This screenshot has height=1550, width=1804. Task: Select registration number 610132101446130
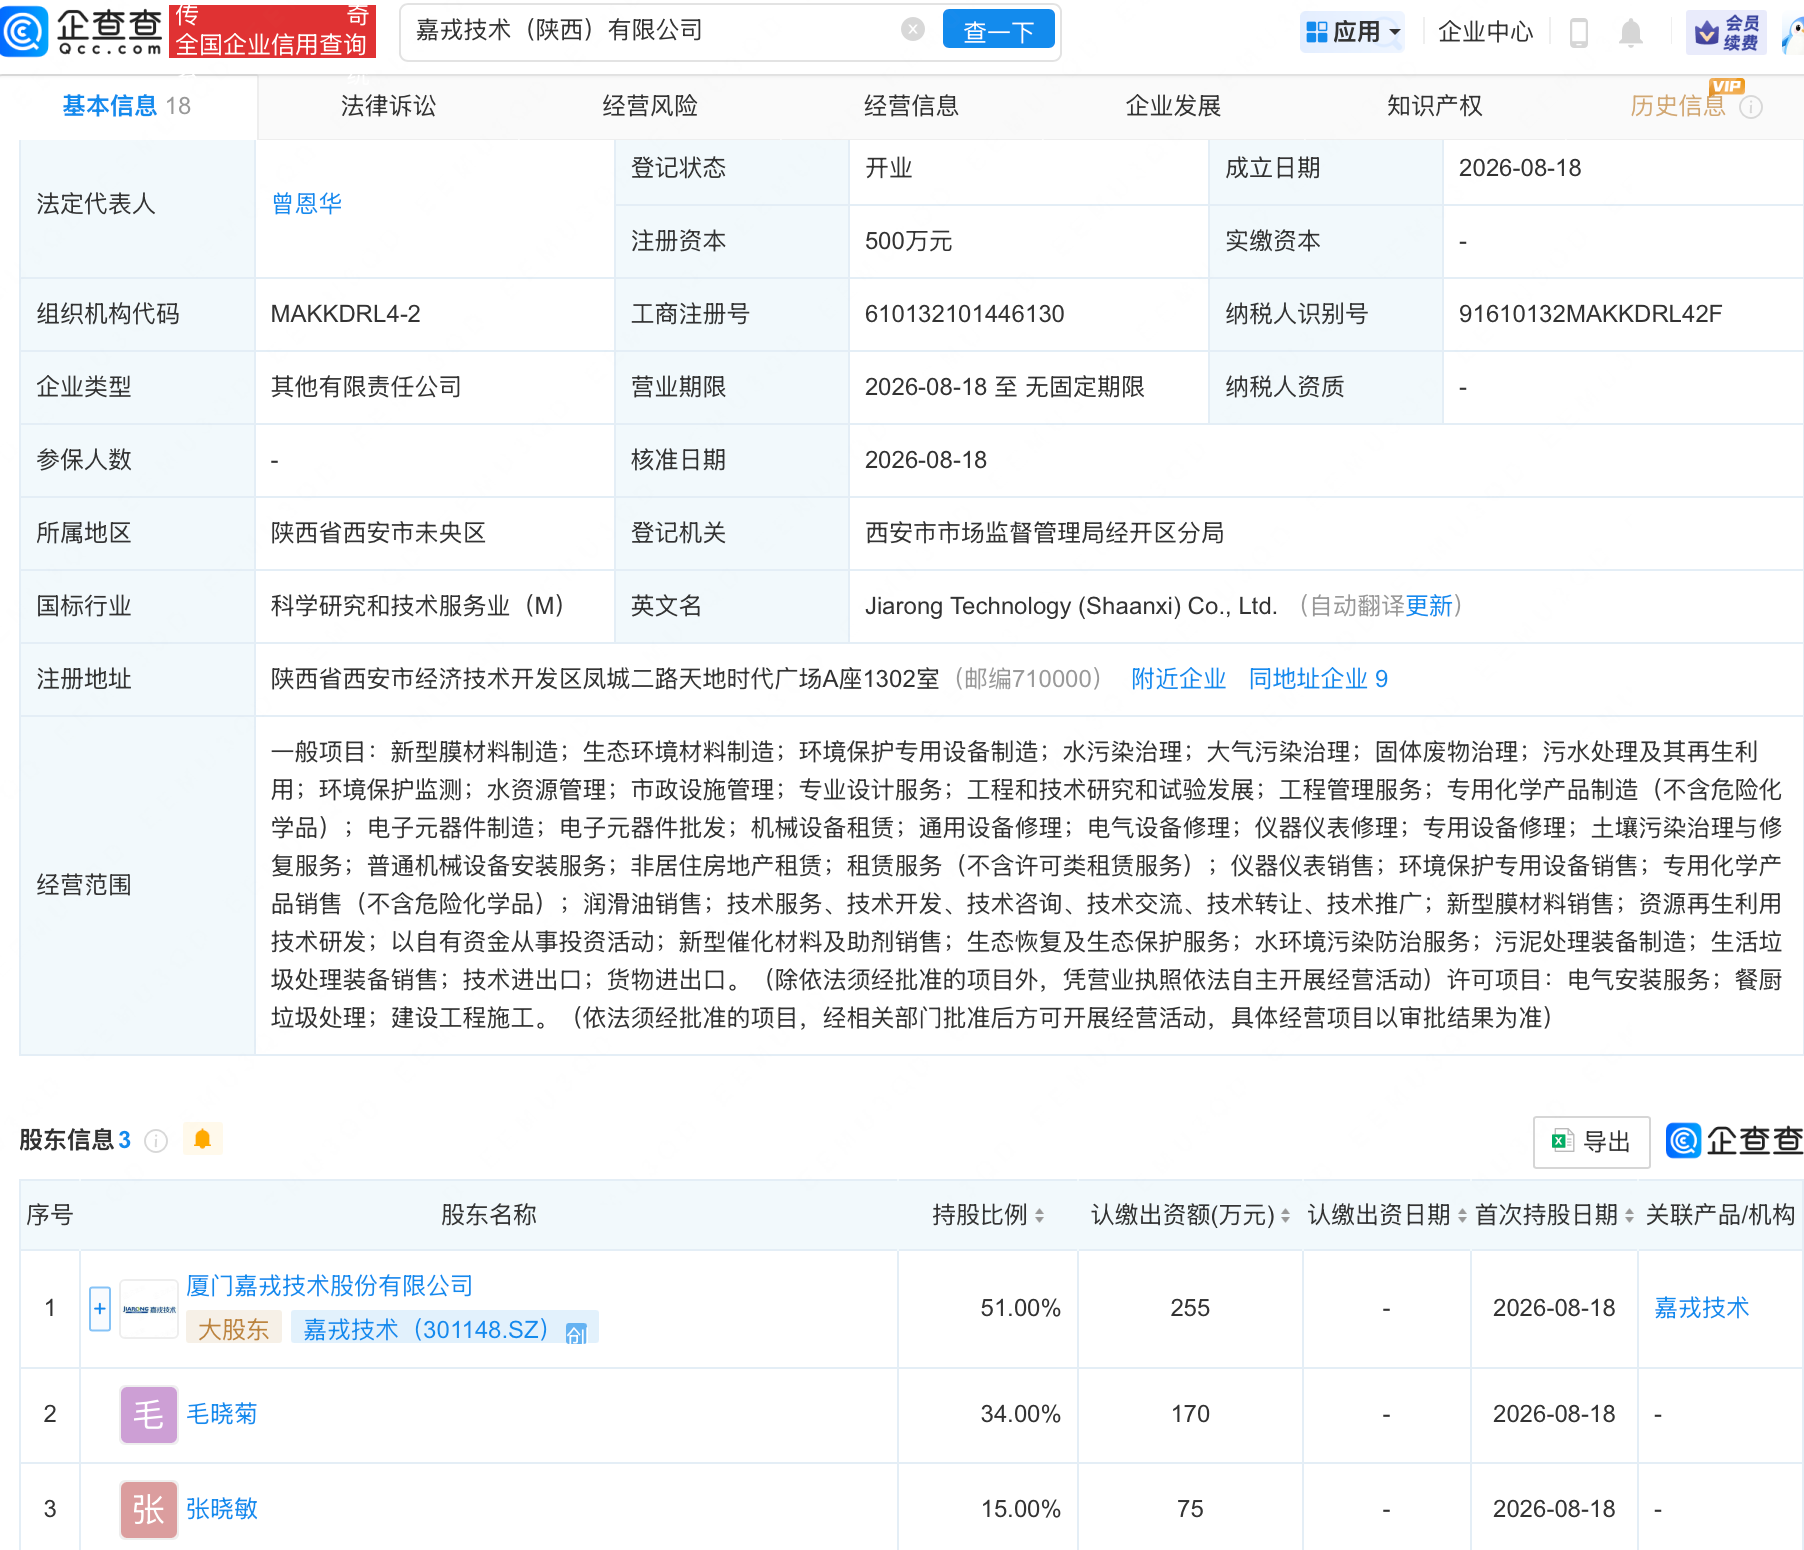pyautogui.click(x=964, y=314)
